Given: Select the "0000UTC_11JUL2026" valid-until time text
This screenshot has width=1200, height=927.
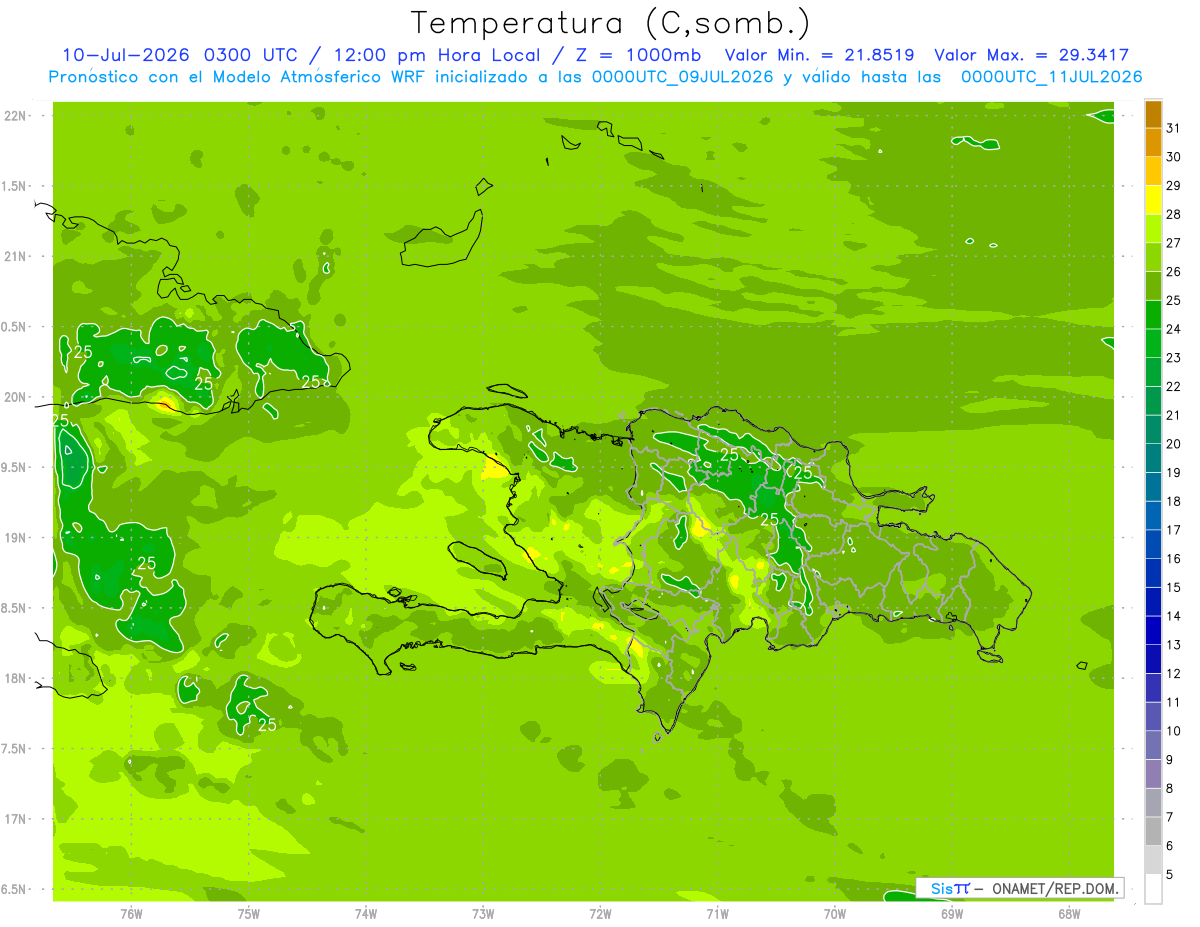Looking at the screenshot, I should point(1052,77).
